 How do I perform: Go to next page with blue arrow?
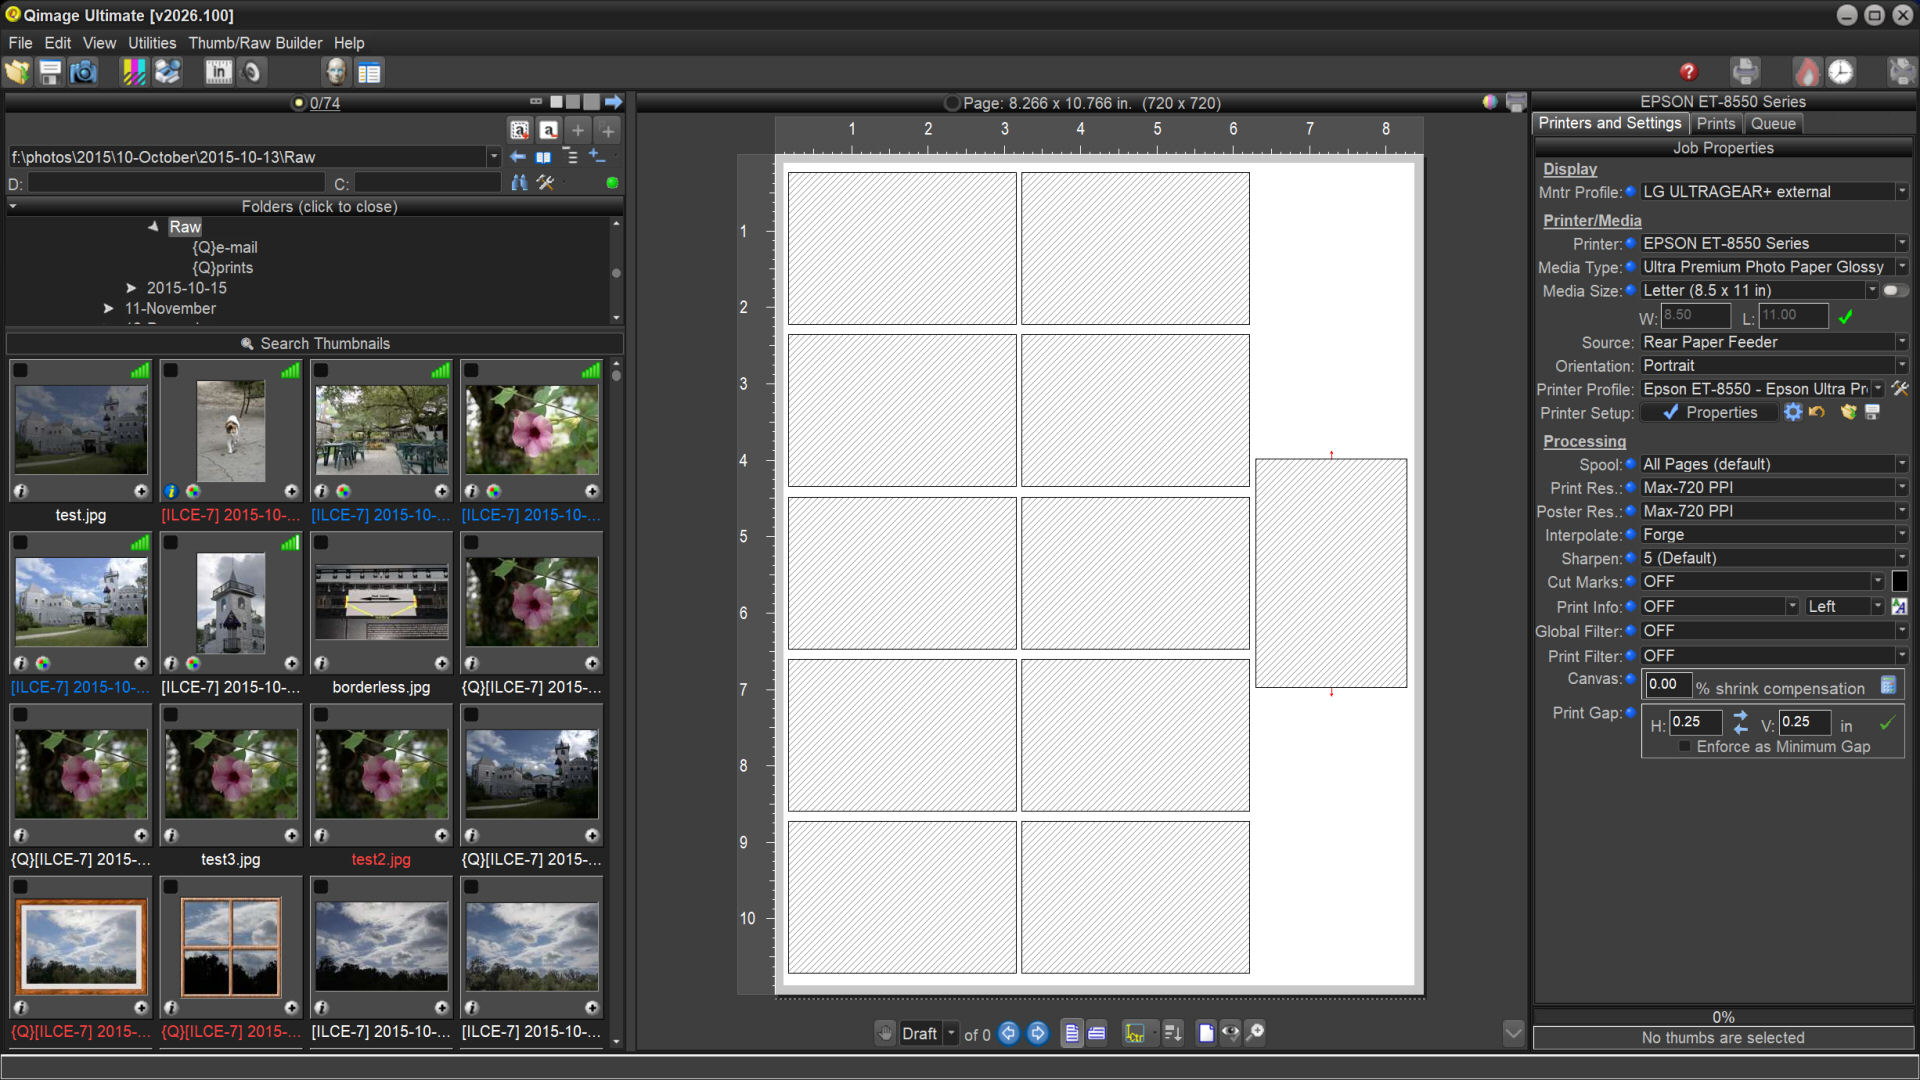click(x=1038, y=1033)
